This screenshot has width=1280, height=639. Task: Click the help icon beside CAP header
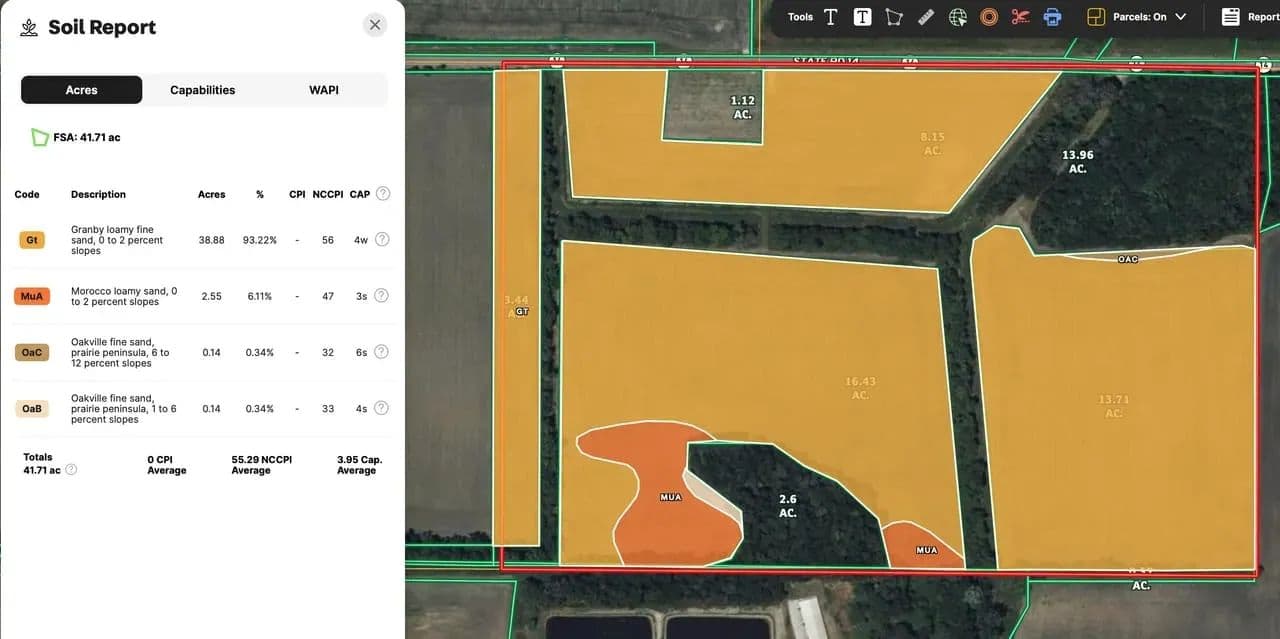(382, 194)
